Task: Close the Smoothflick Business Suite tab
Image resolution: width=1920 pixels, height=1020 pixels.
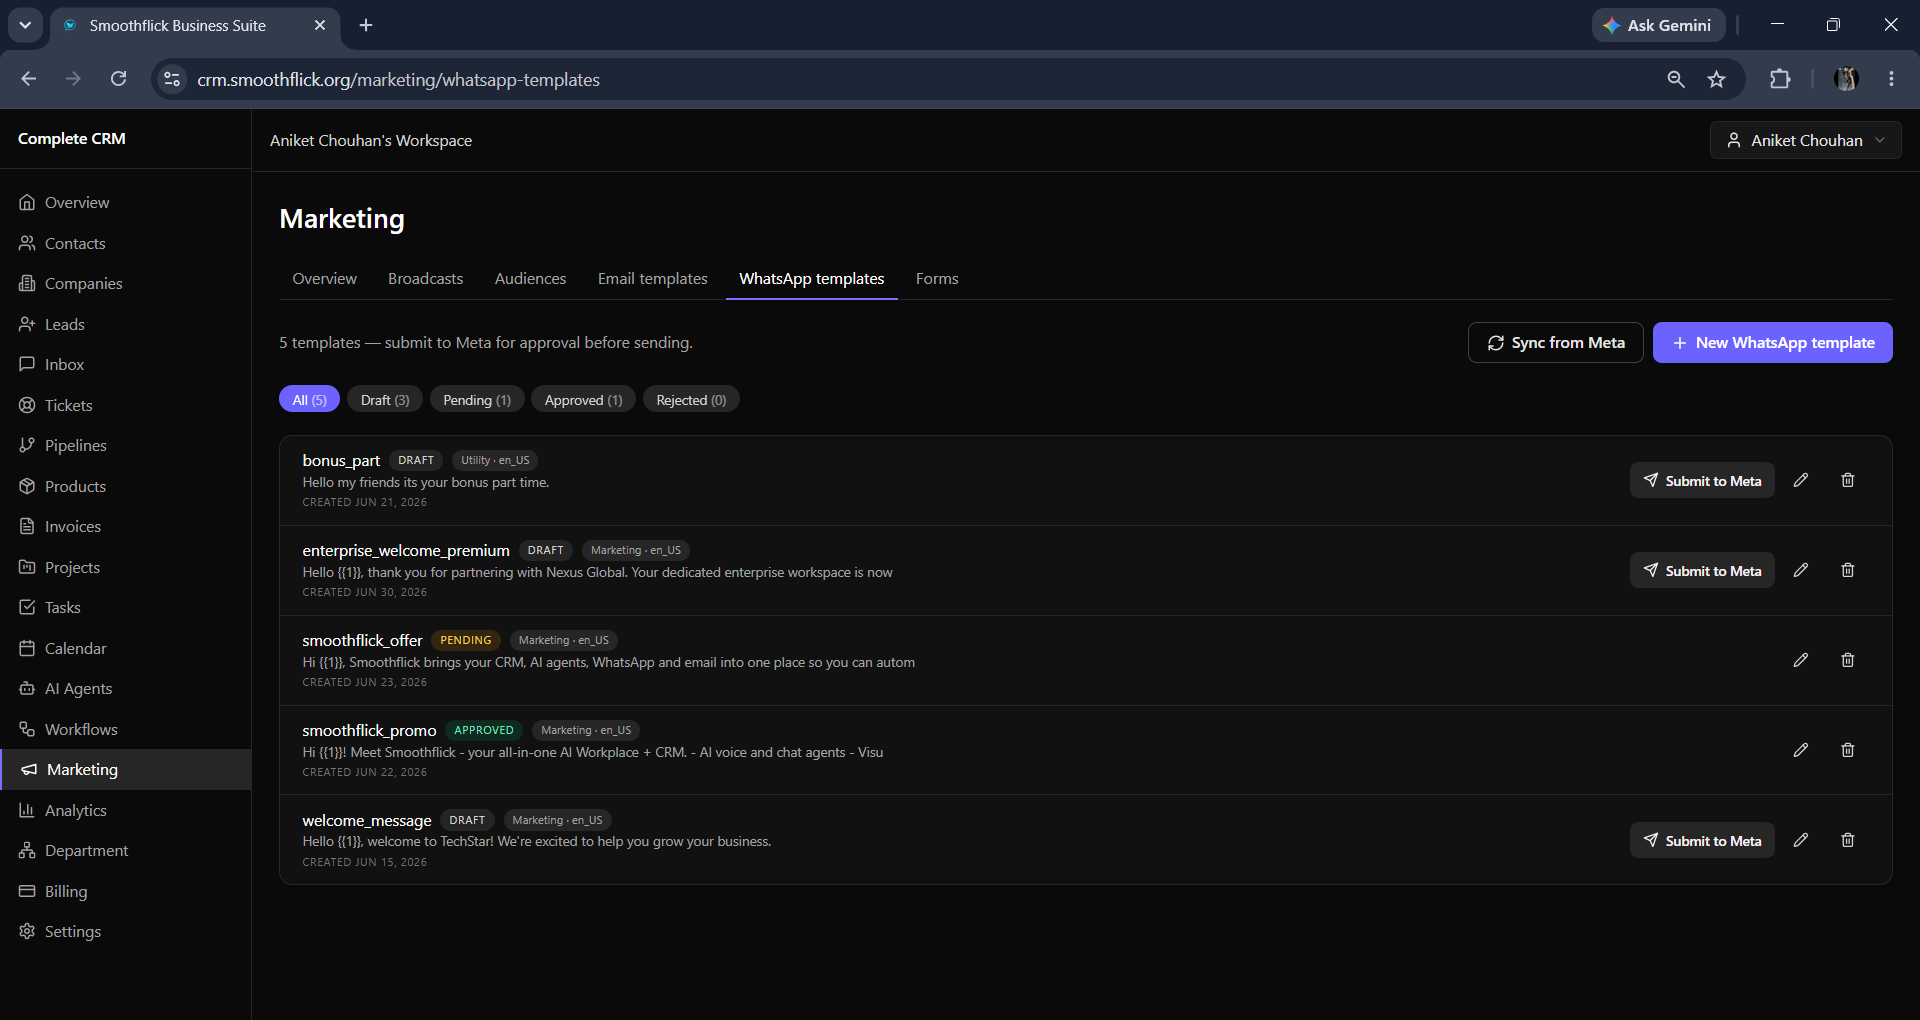Action: [x=320, y=25]
